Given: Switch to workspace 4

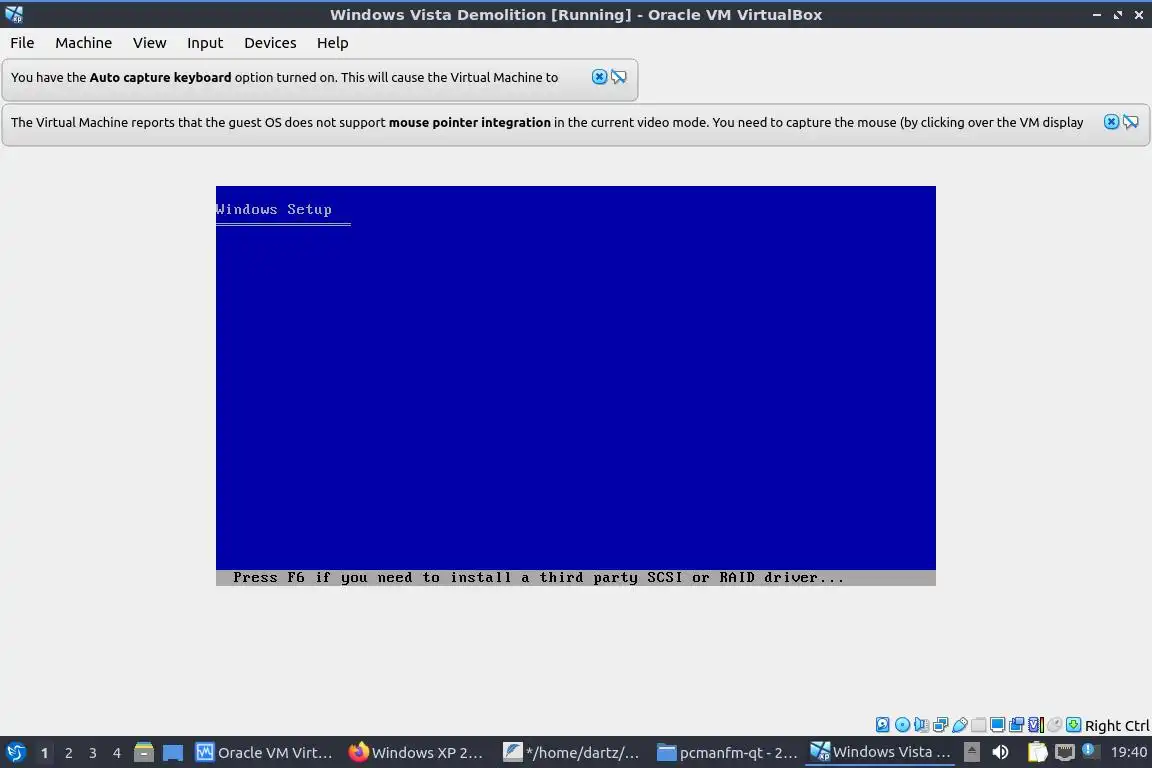Looking at the screenshot, I should [117, 753].
